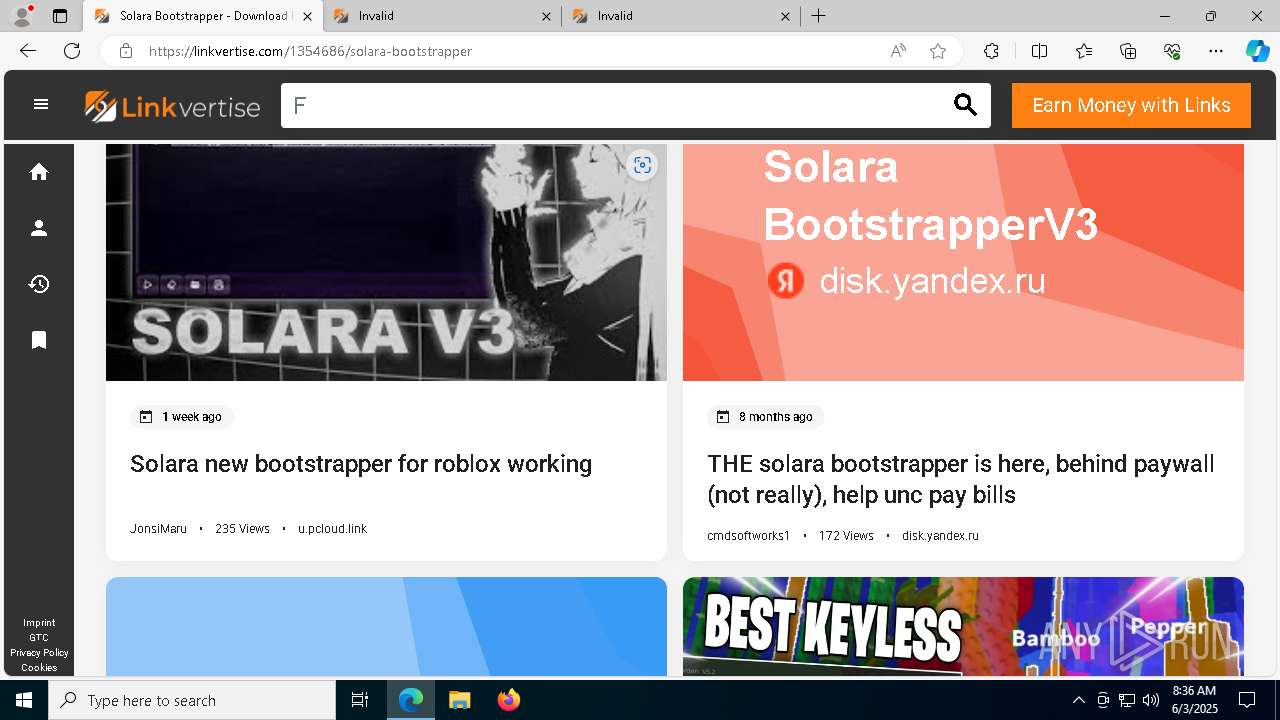Click '235 Views' text
Image resolution: width=1280 pixels, height=720 pixels.
tap(242, 529)
